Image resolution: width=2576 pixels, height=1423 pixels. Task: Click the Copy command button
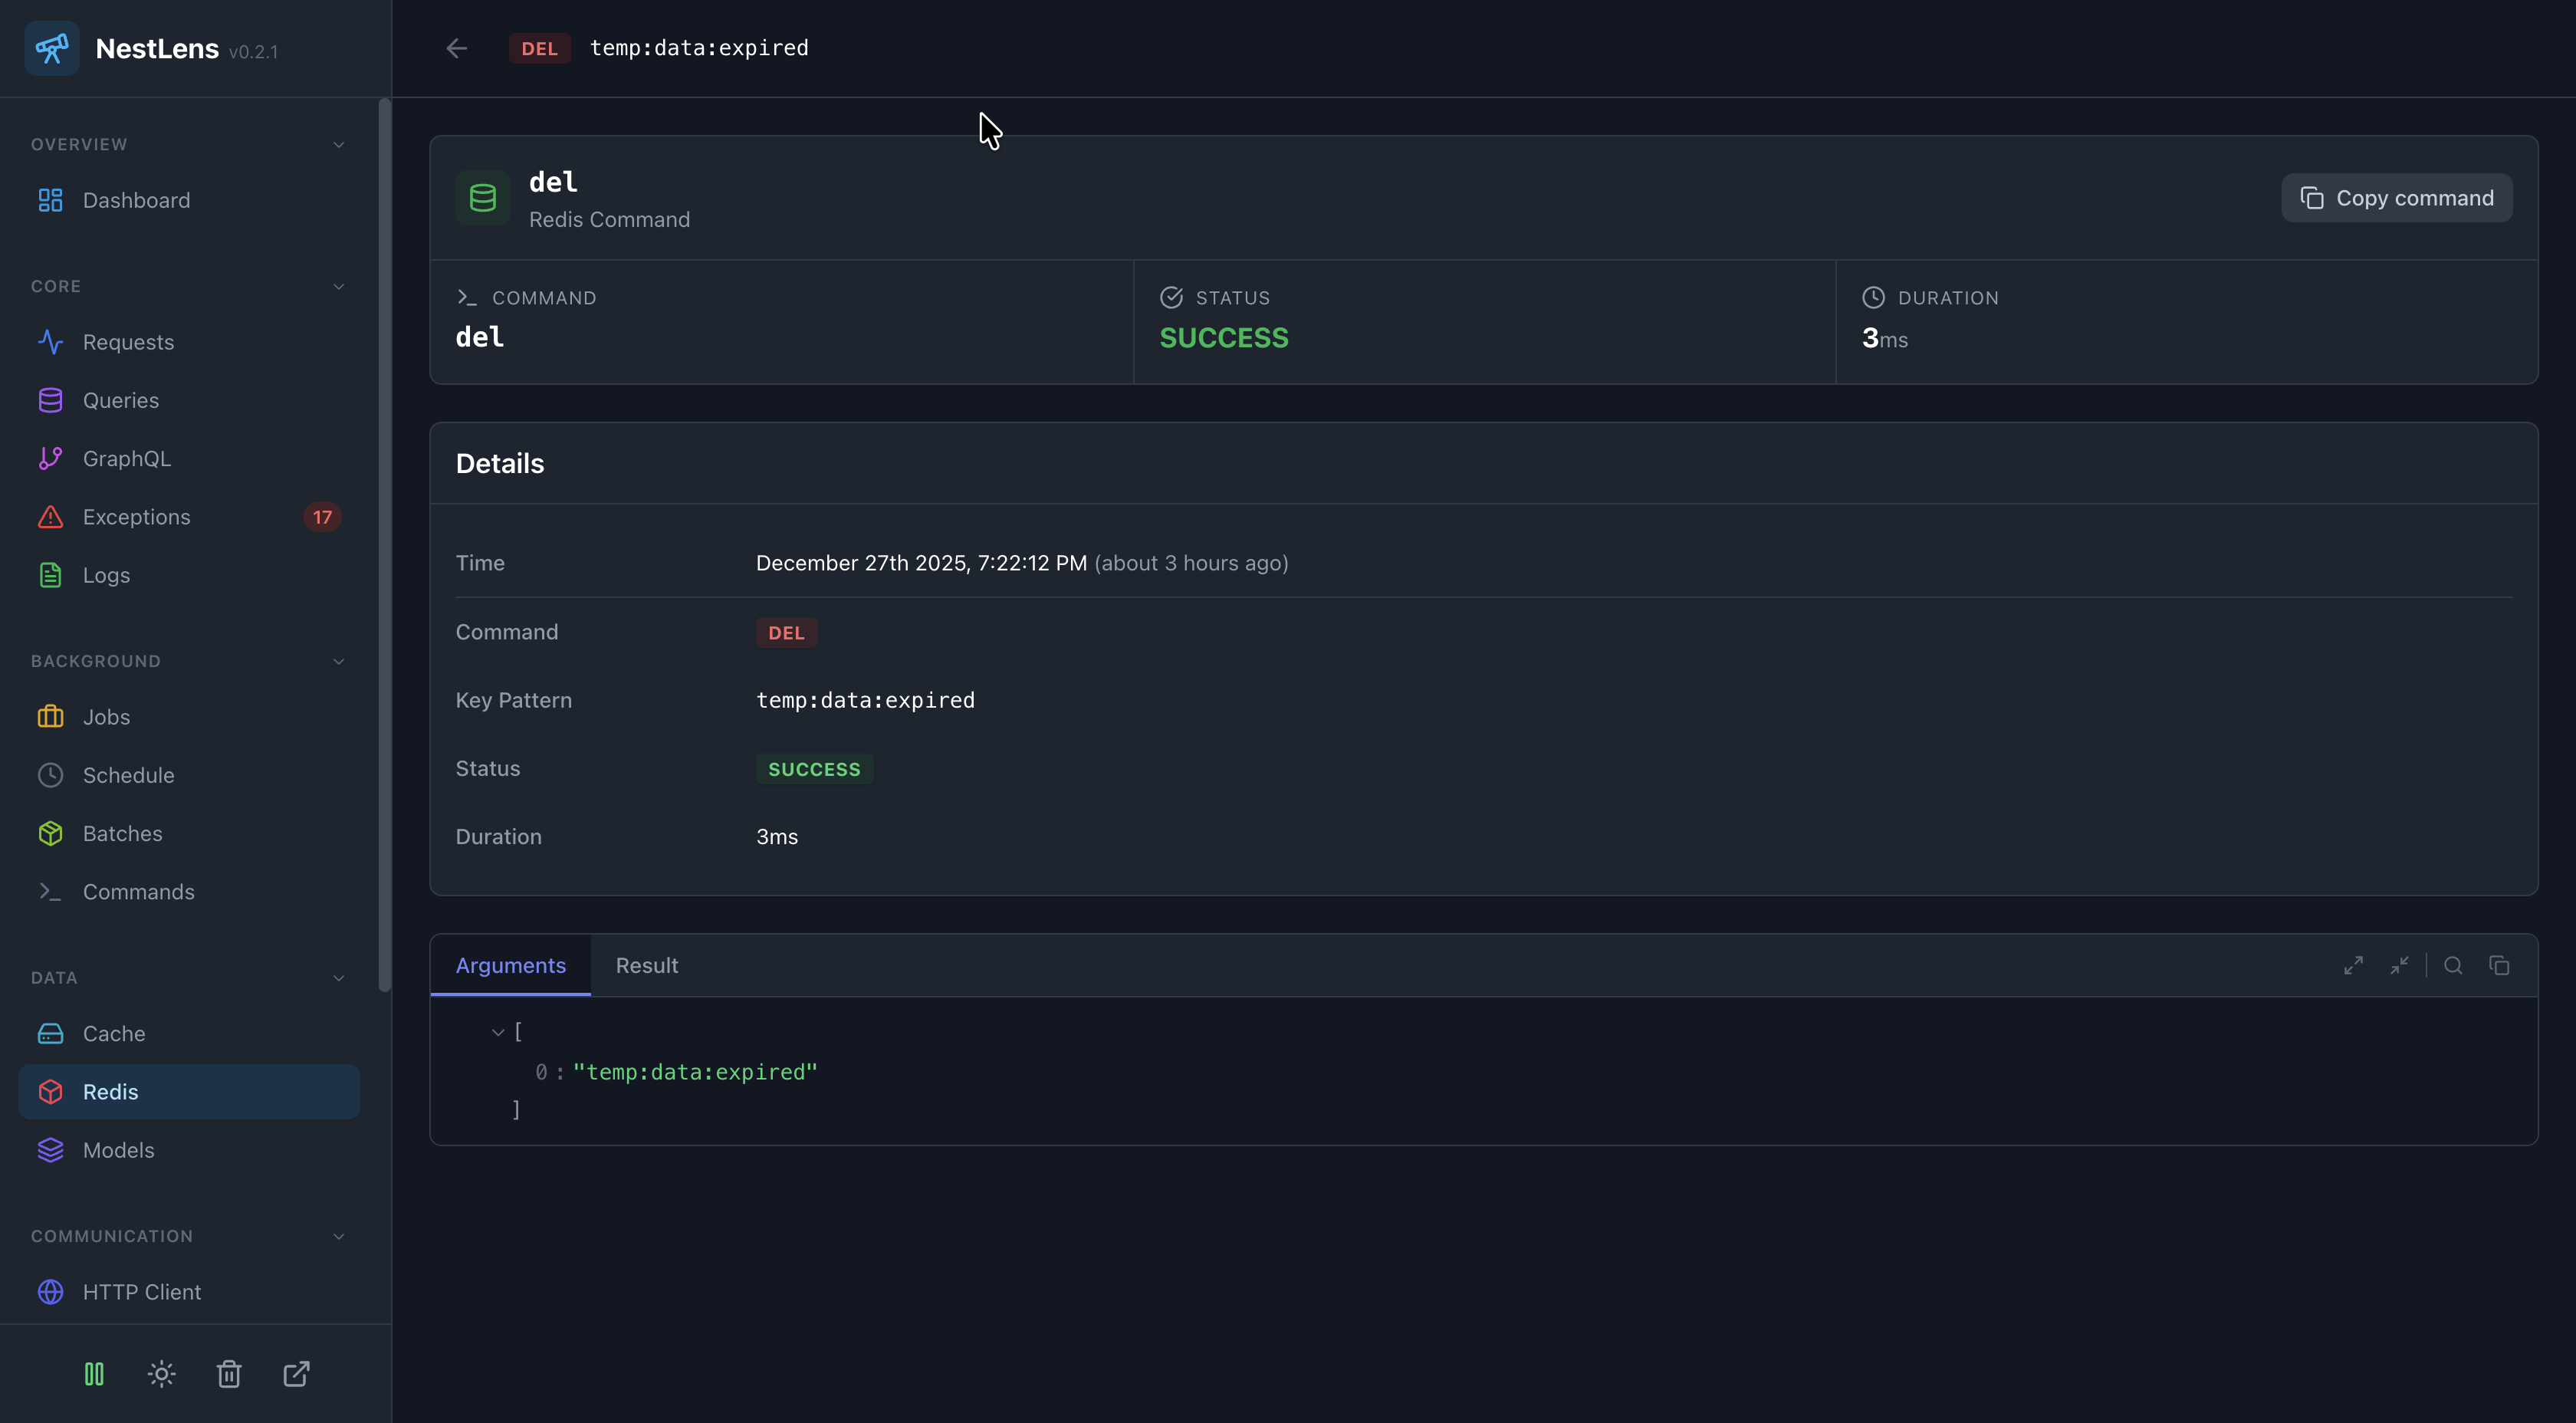[x=2396, y=198]
